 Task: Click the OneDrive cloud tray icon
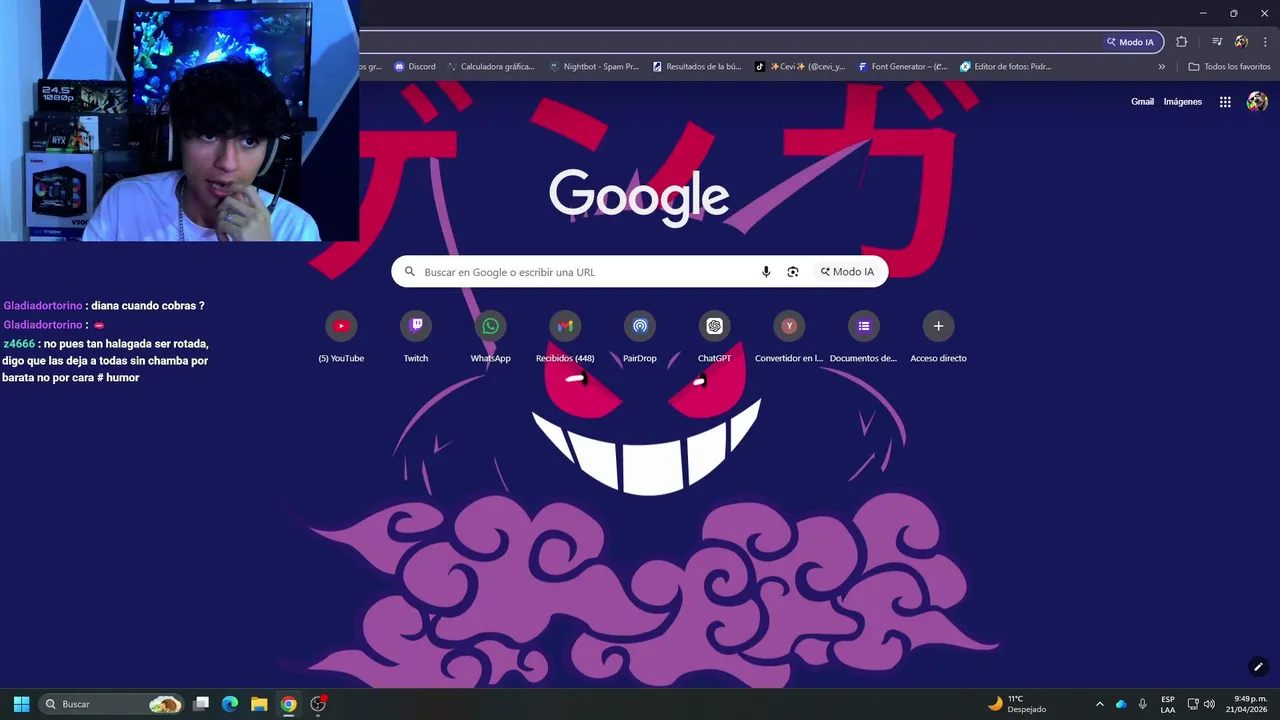pos(1121,704)
